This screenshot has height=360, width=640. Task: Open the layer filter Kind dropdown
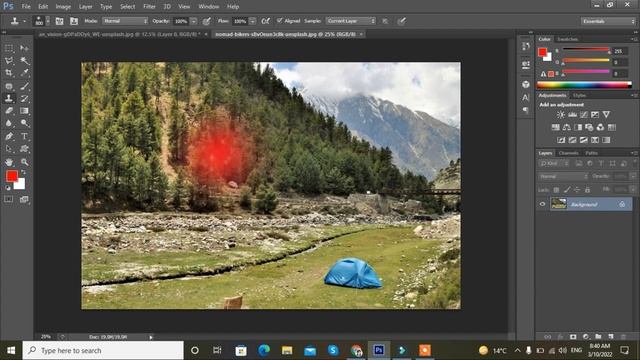click(554, 164)
